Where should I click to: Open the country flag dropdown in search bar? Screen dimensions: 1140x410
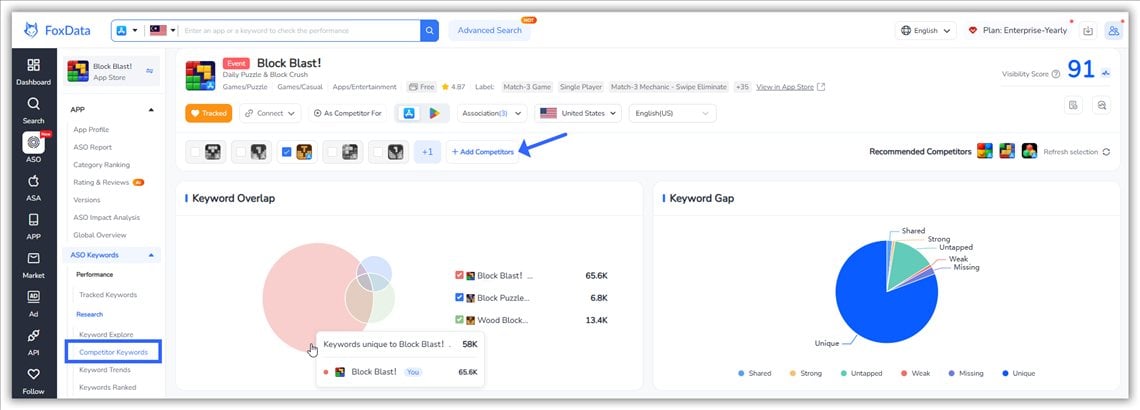click(x=163, y=31)
